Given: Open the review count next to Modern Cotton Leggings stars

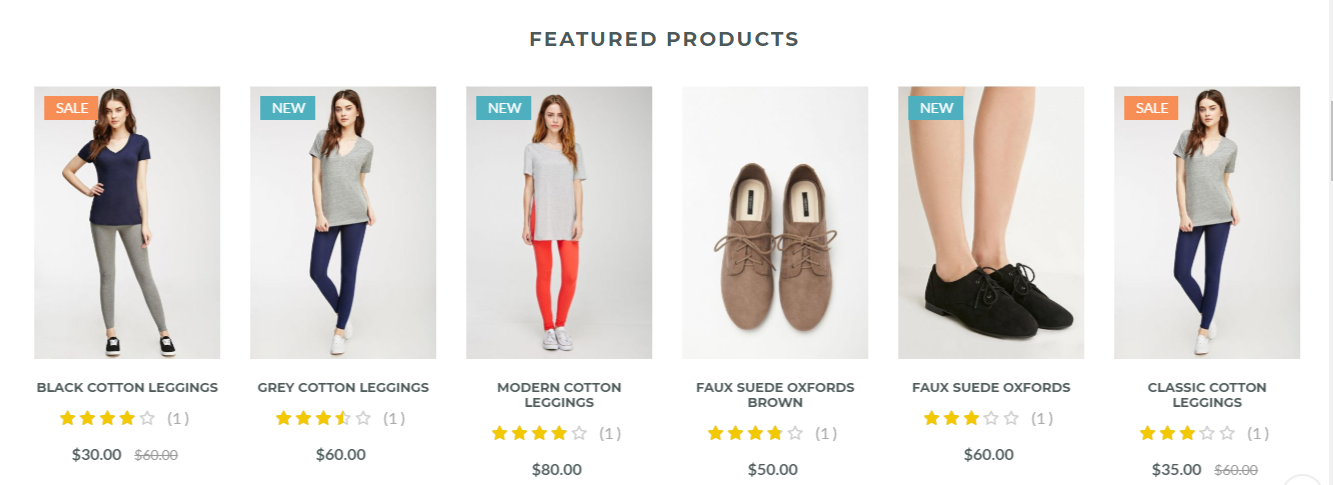Looking at the screenshot, I should 610,434.
